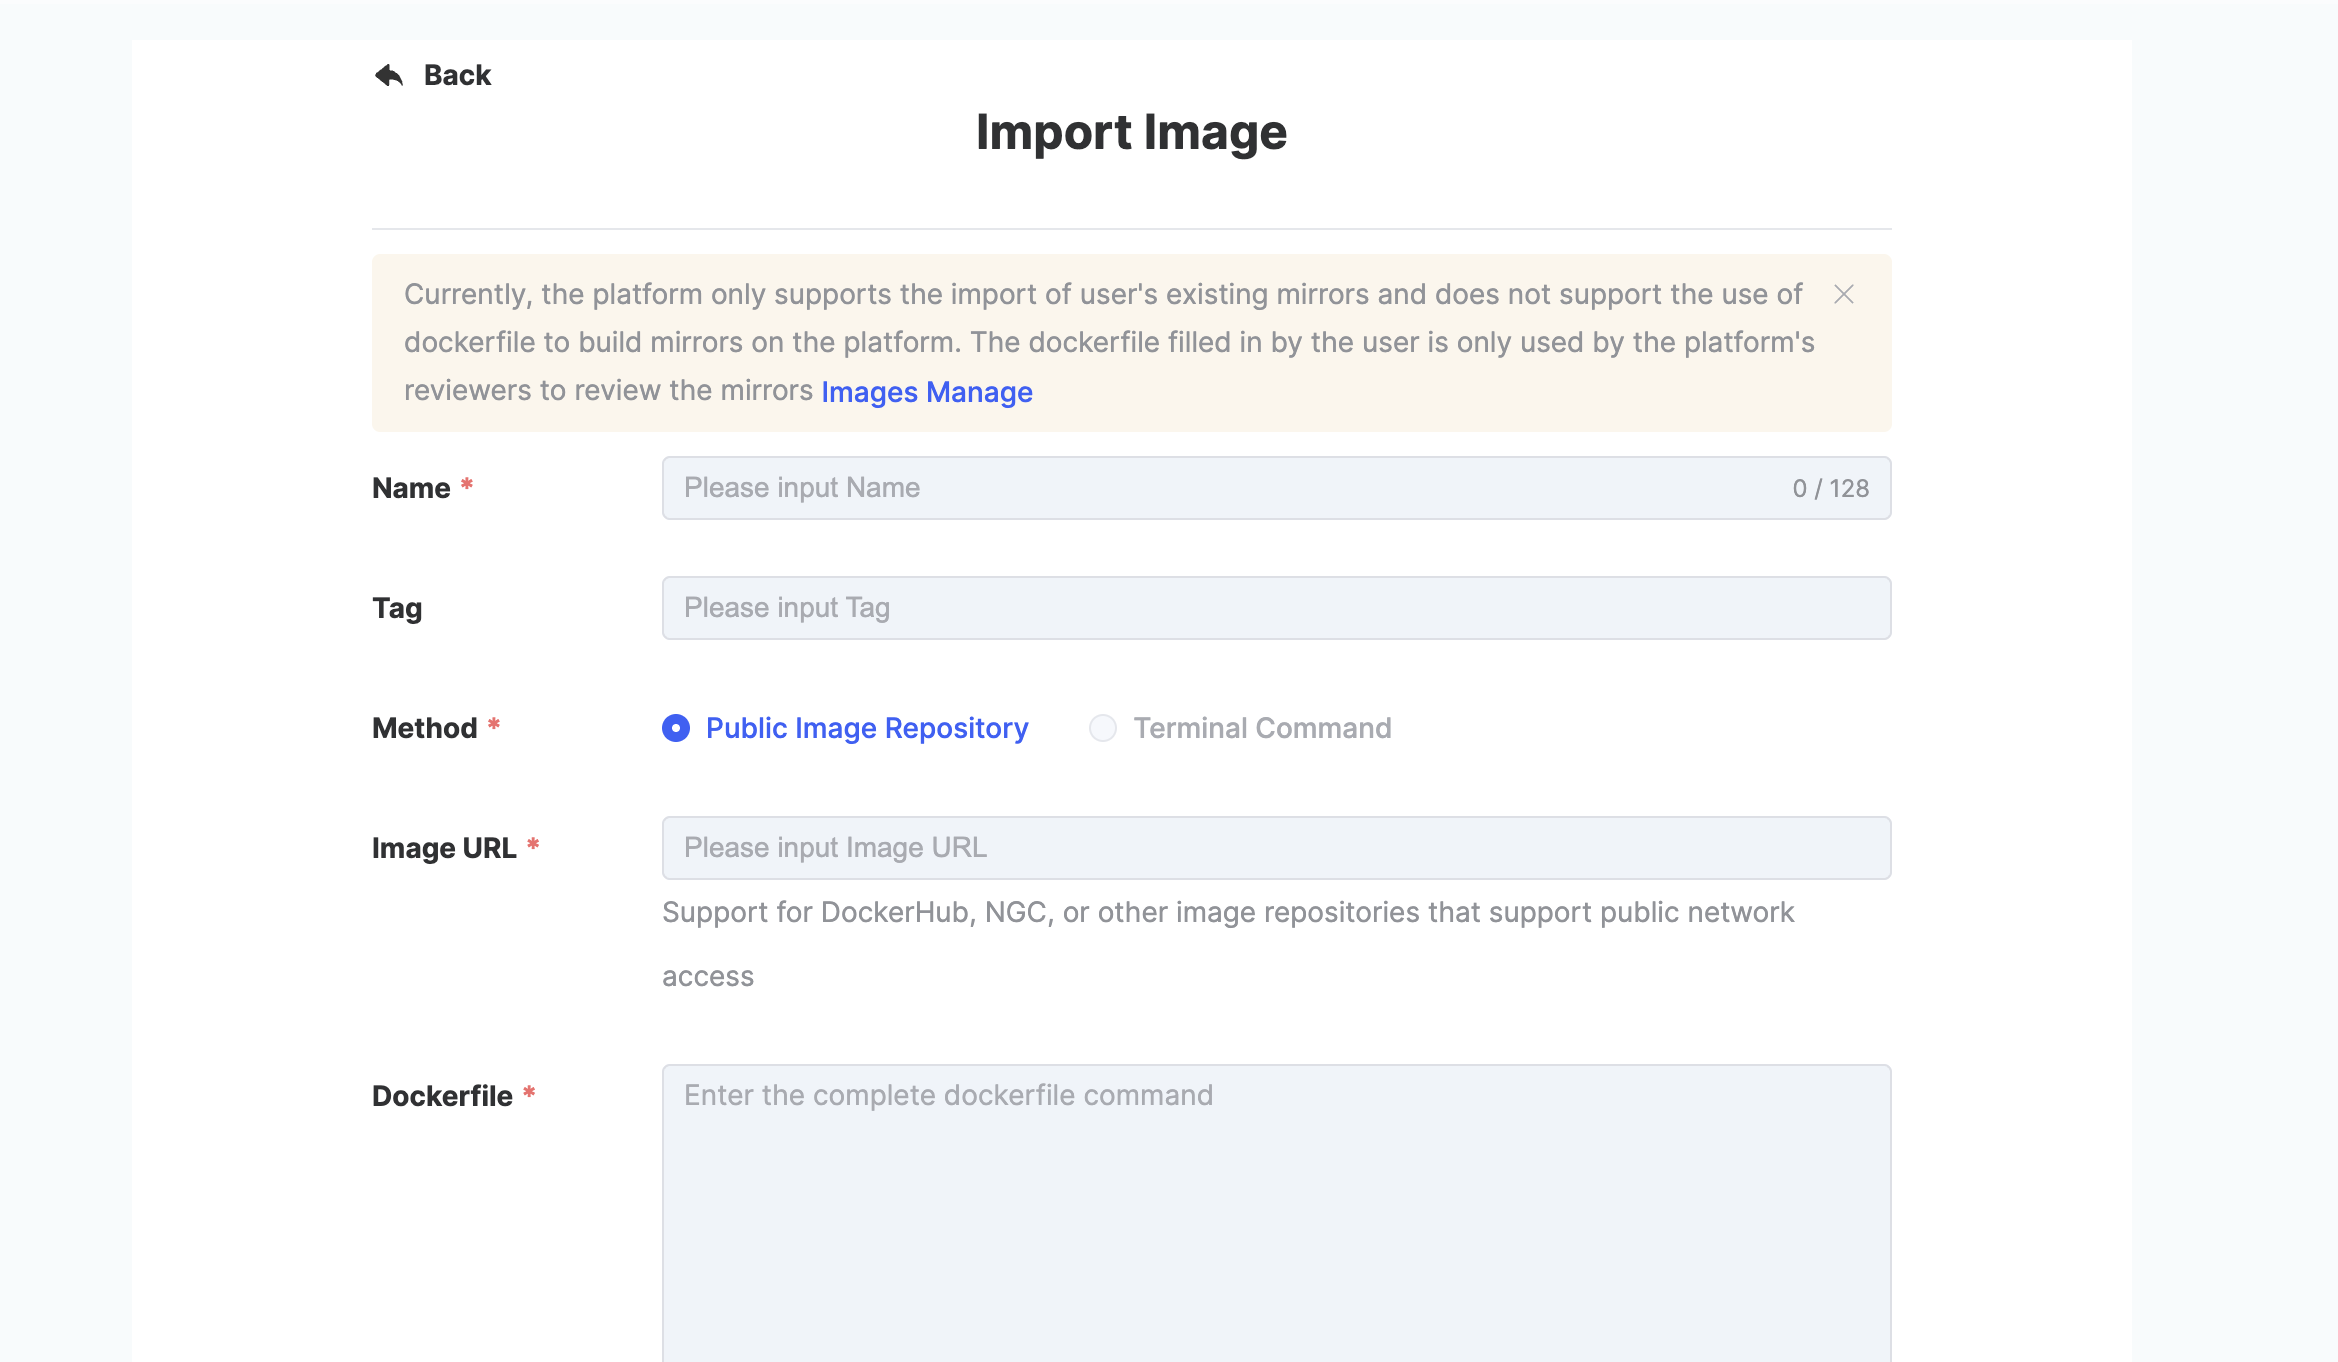Click the DockerHub, NGC support hint text
Viewport: 2338px width, 1362px height.
pos(1227,912)
